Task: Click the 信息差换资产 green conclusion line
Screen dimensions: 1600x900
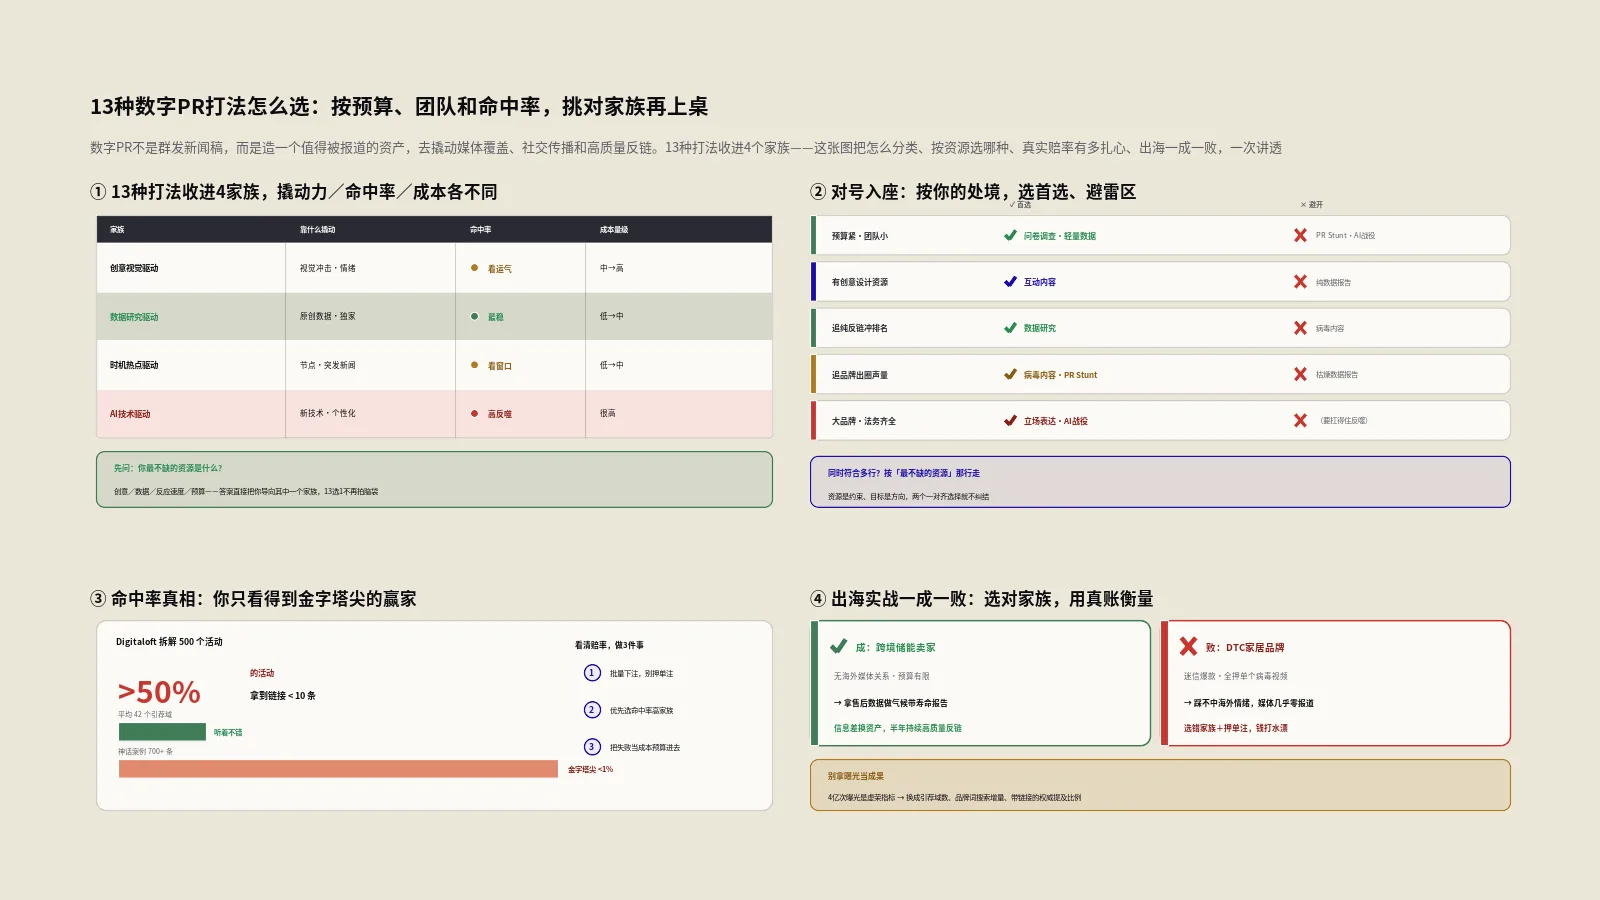Action: point(897,728)
